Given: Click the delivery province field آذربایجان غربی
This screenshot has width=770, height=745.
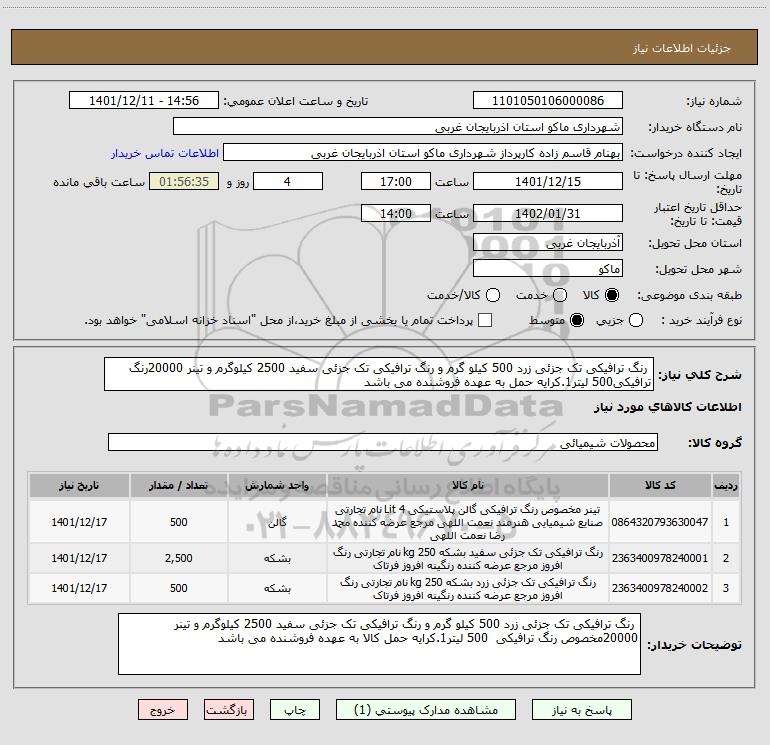Looking at the screenshot, I should click(548, 242).
